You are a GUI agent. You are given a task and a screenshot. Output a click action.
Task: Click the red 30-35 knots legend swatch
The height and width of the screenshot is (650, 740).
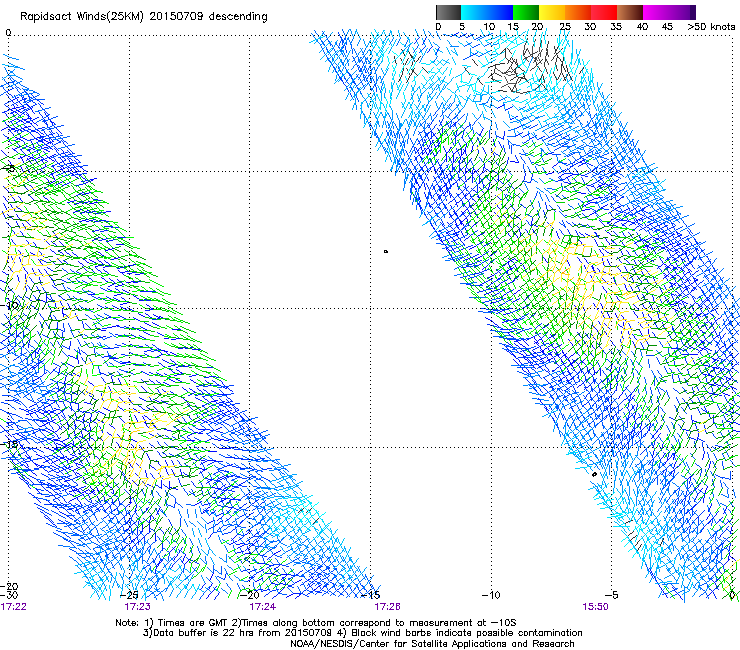604,12
